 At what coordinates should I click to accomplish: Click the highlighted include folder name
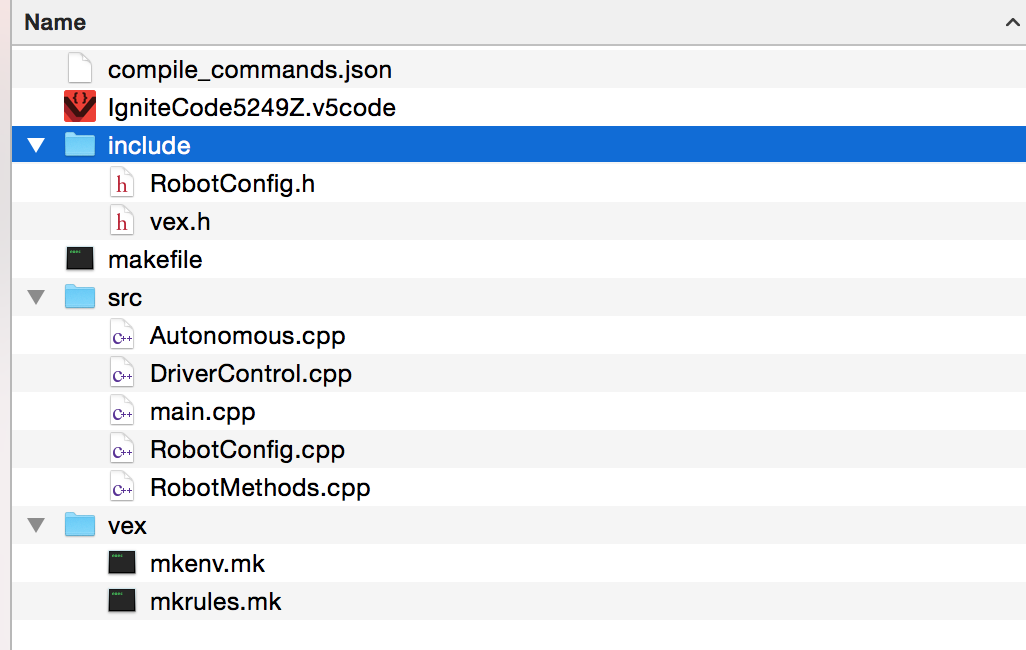click(x=148, y=146)
